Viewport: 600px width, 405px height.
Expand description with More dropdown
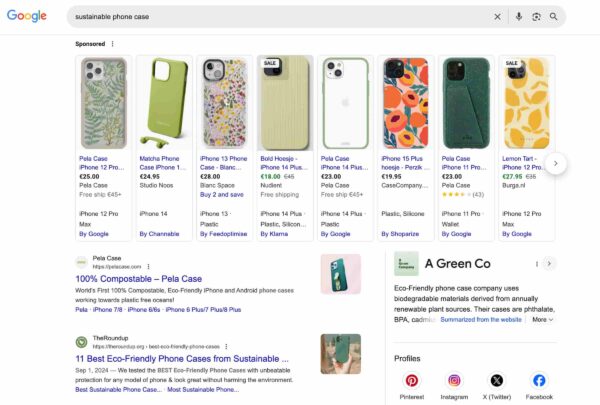pyautogui.click(x=543, y=320)
